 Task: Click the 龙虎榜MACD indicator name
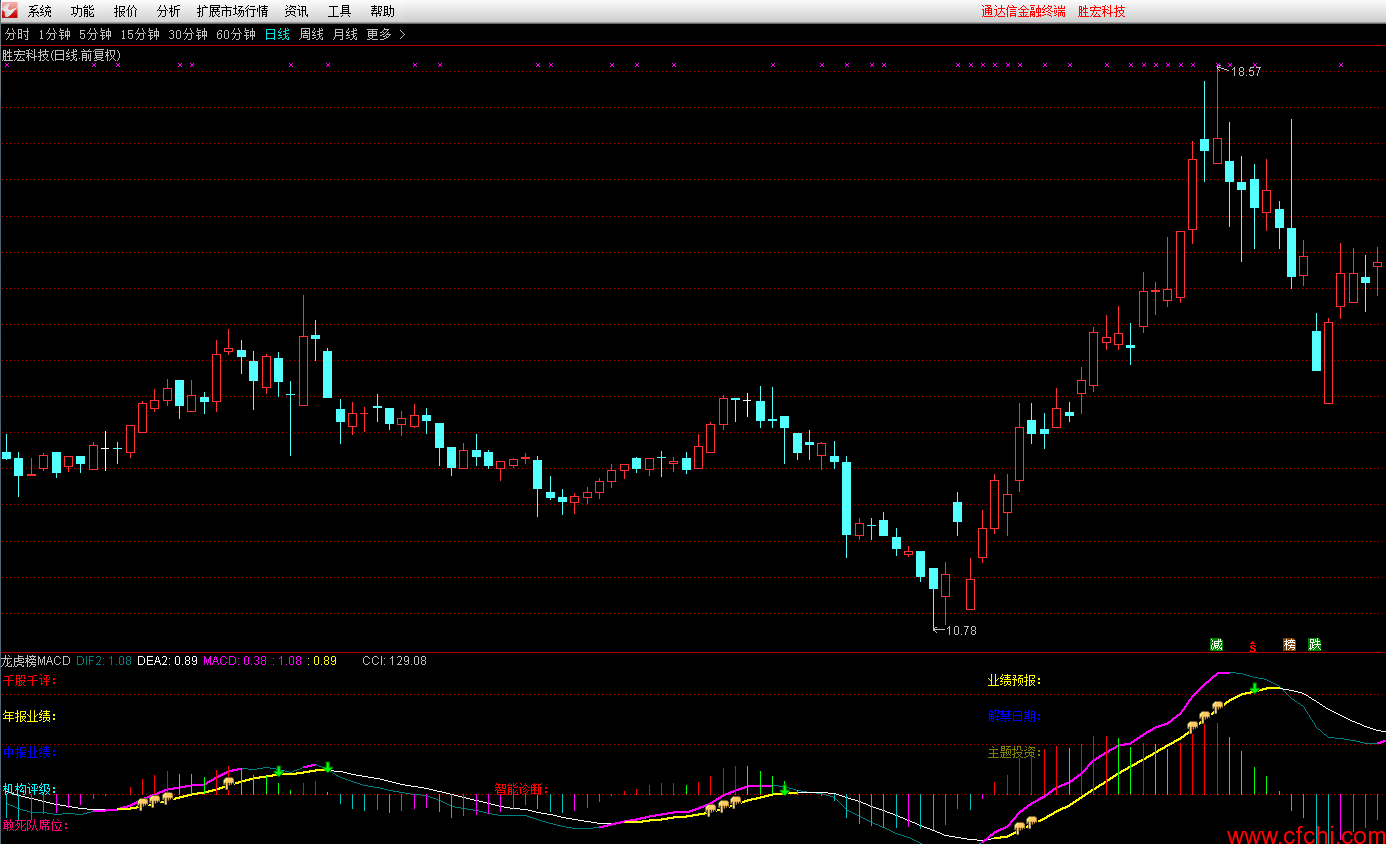(36, 661)
